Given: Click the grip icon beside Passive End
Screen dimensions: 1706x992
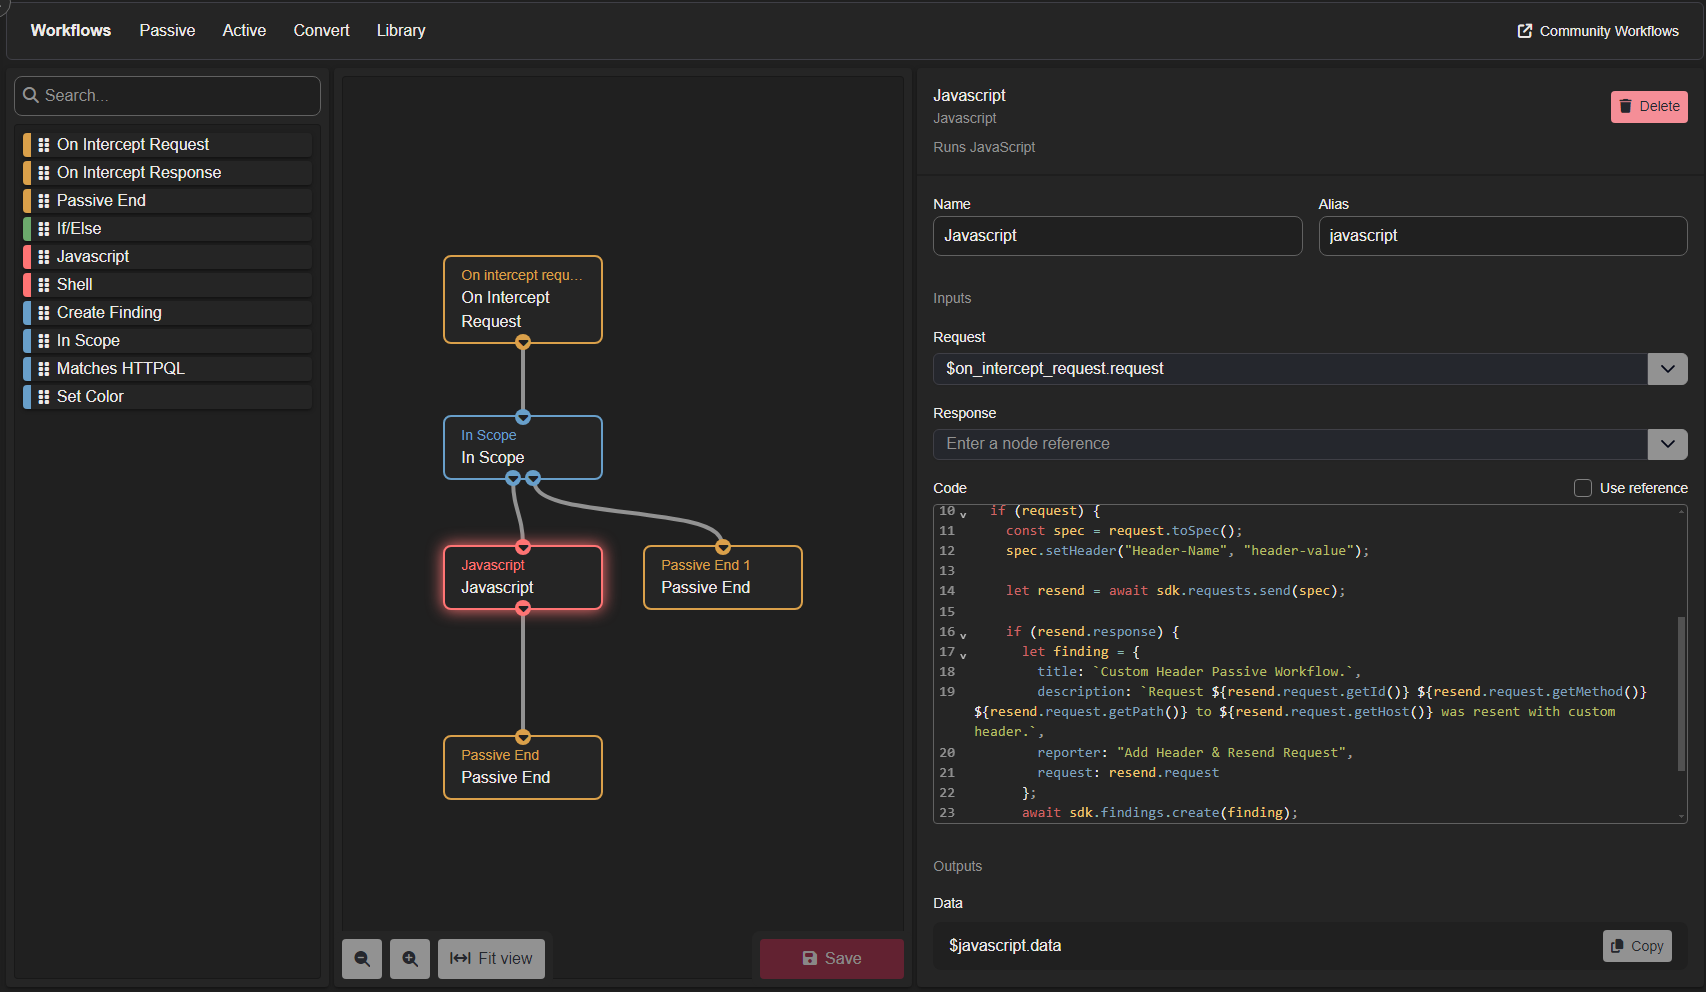Looking at the screenshot, I should click(x=44, y=201).
